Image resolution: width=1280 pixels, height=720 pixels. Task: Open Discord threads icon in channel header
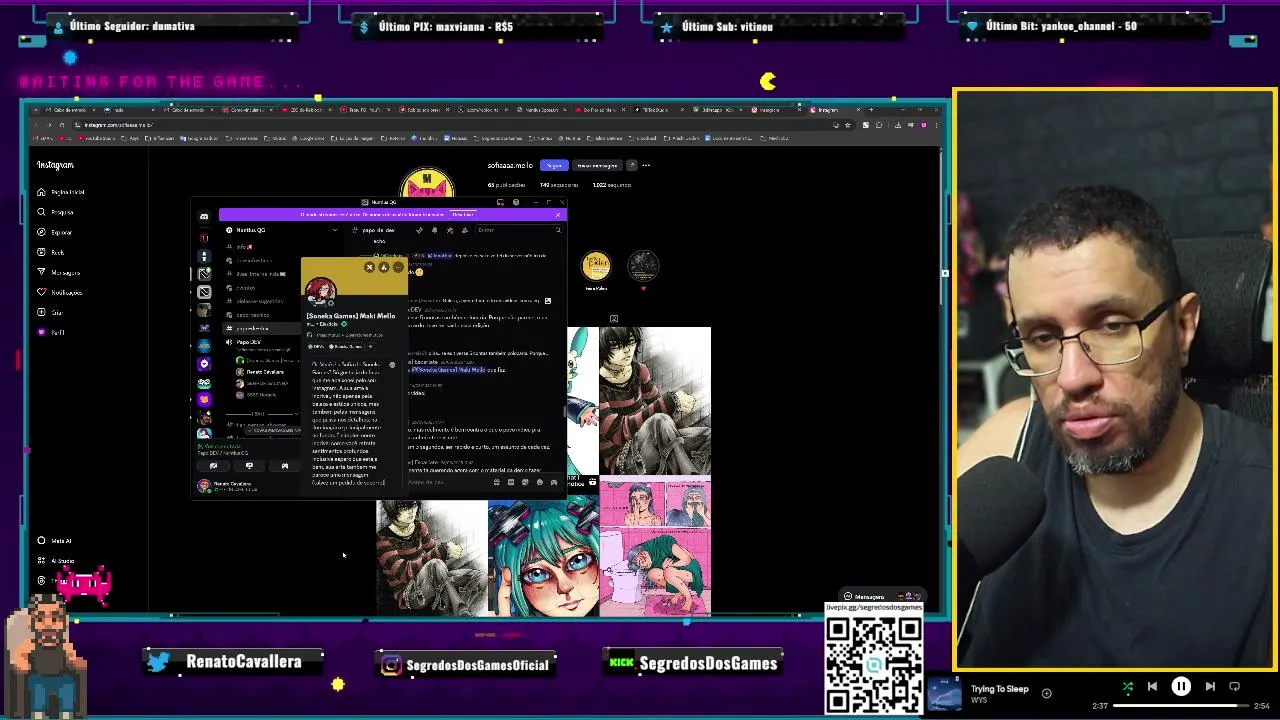419,230
